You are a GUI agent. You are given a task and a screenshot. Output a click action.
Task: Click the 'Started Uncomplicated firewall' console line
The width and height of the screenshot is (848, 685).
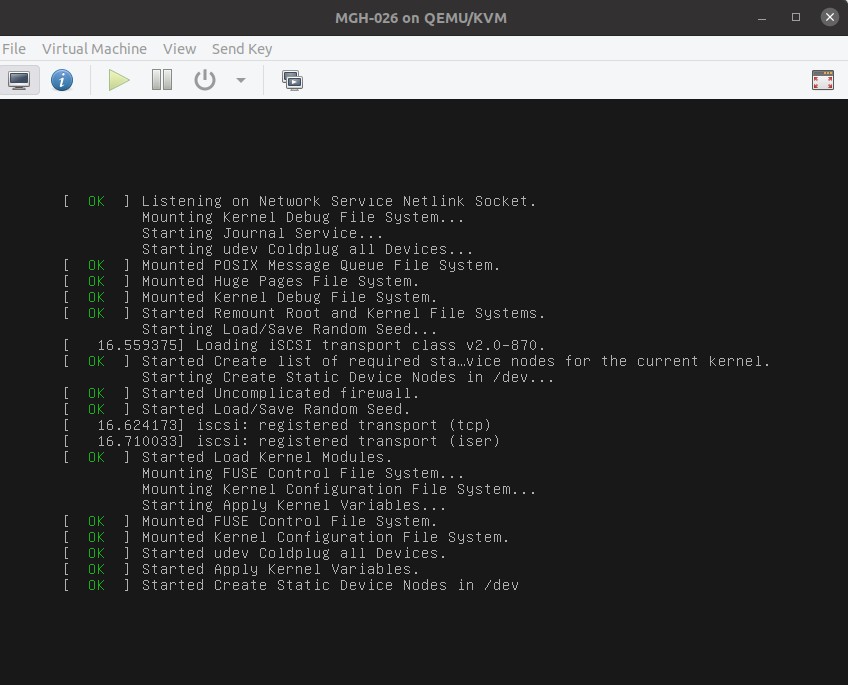point(280,393)
